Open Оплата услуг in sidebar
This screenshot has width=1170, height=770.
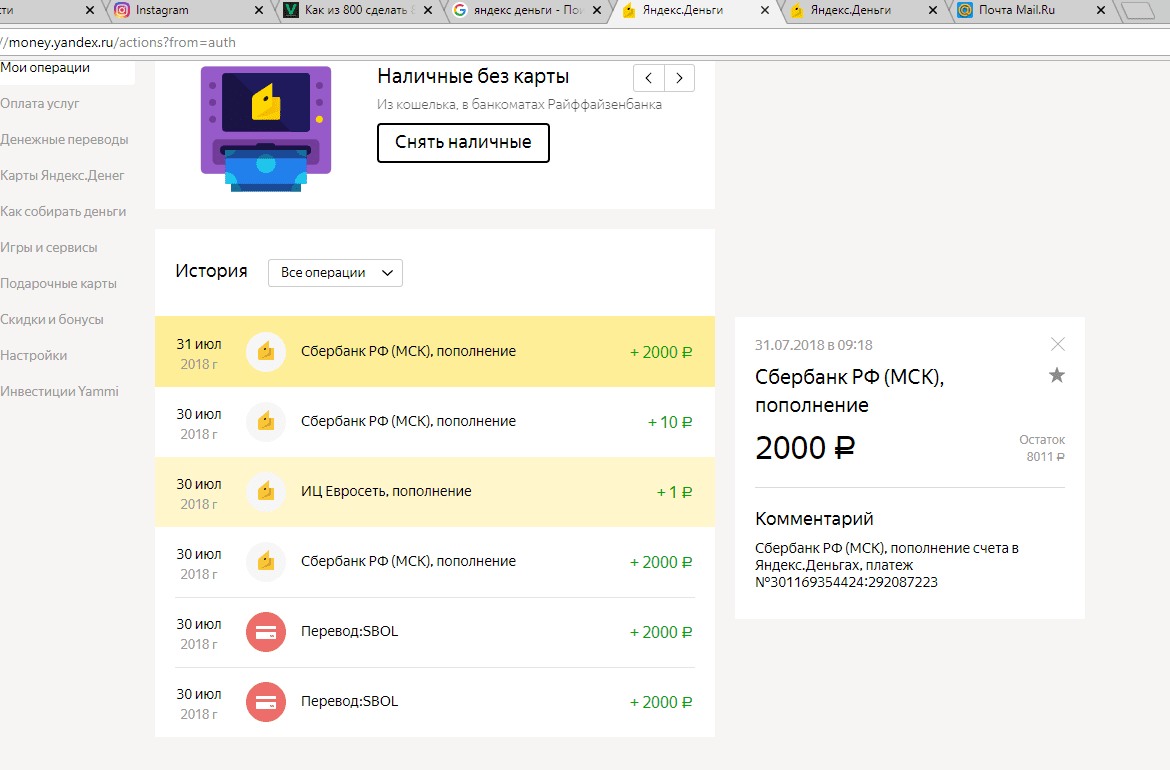tap(40, 103)
